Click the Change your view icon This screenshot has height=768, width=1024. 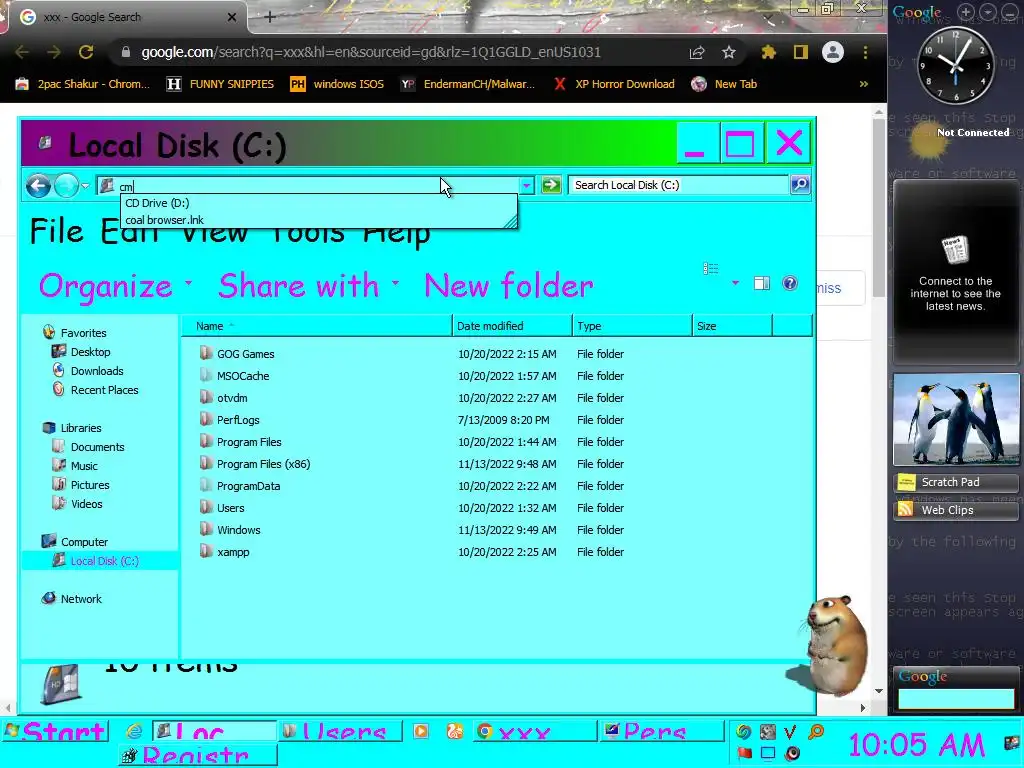coord(711,268)
